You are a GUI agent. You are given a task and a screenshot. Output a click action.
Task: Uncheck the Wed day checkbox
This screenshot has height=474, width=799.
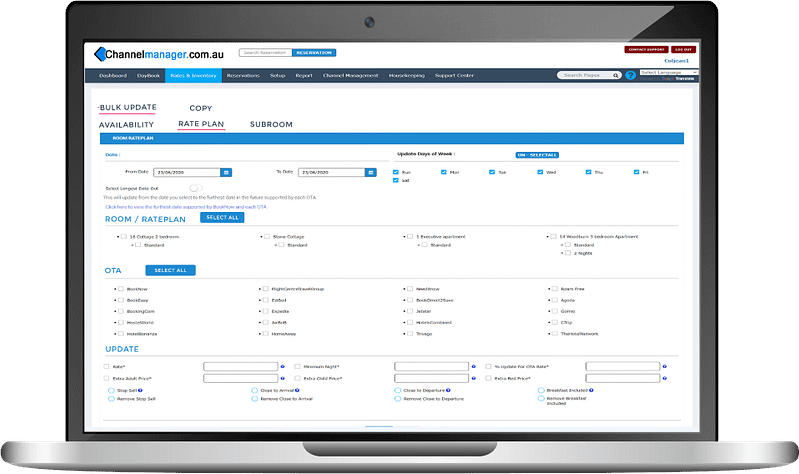540,172
